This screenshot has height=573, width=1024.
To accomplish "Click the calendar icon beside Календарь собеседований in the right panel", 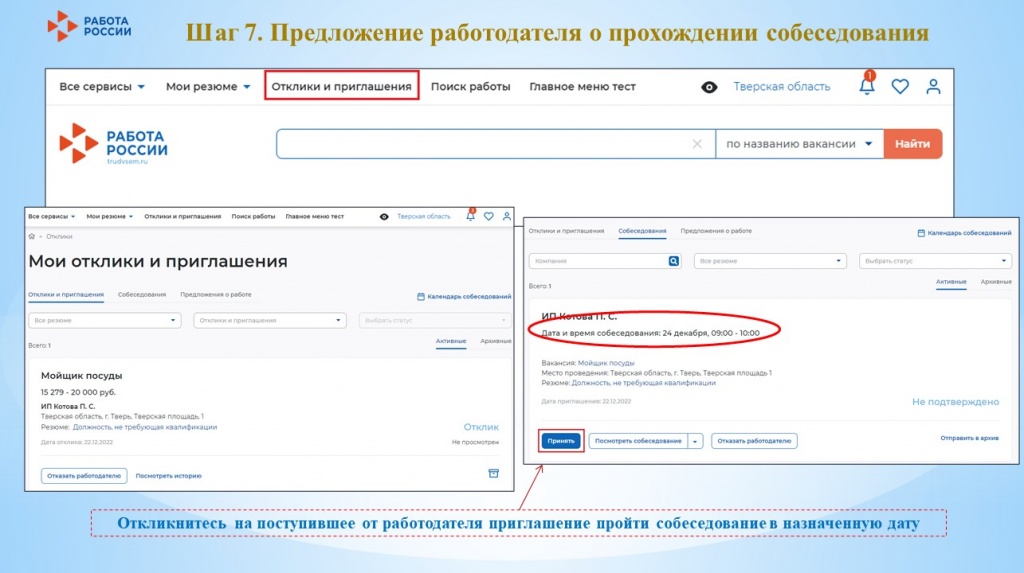I will 921,233.
